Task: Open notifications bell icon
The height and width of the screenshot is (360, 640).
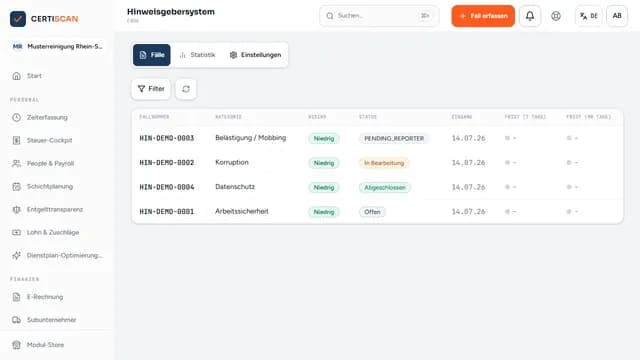Action: pyautogui.click(x=530, y=16)
